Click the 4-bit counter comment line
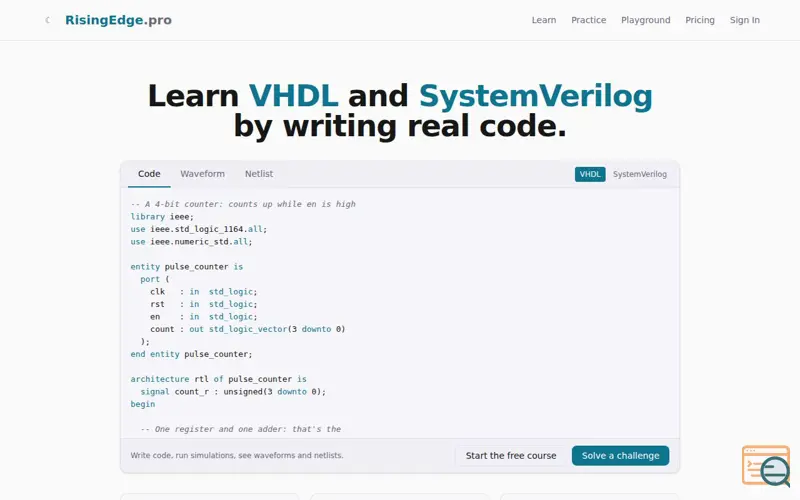 tap(243, 204)
